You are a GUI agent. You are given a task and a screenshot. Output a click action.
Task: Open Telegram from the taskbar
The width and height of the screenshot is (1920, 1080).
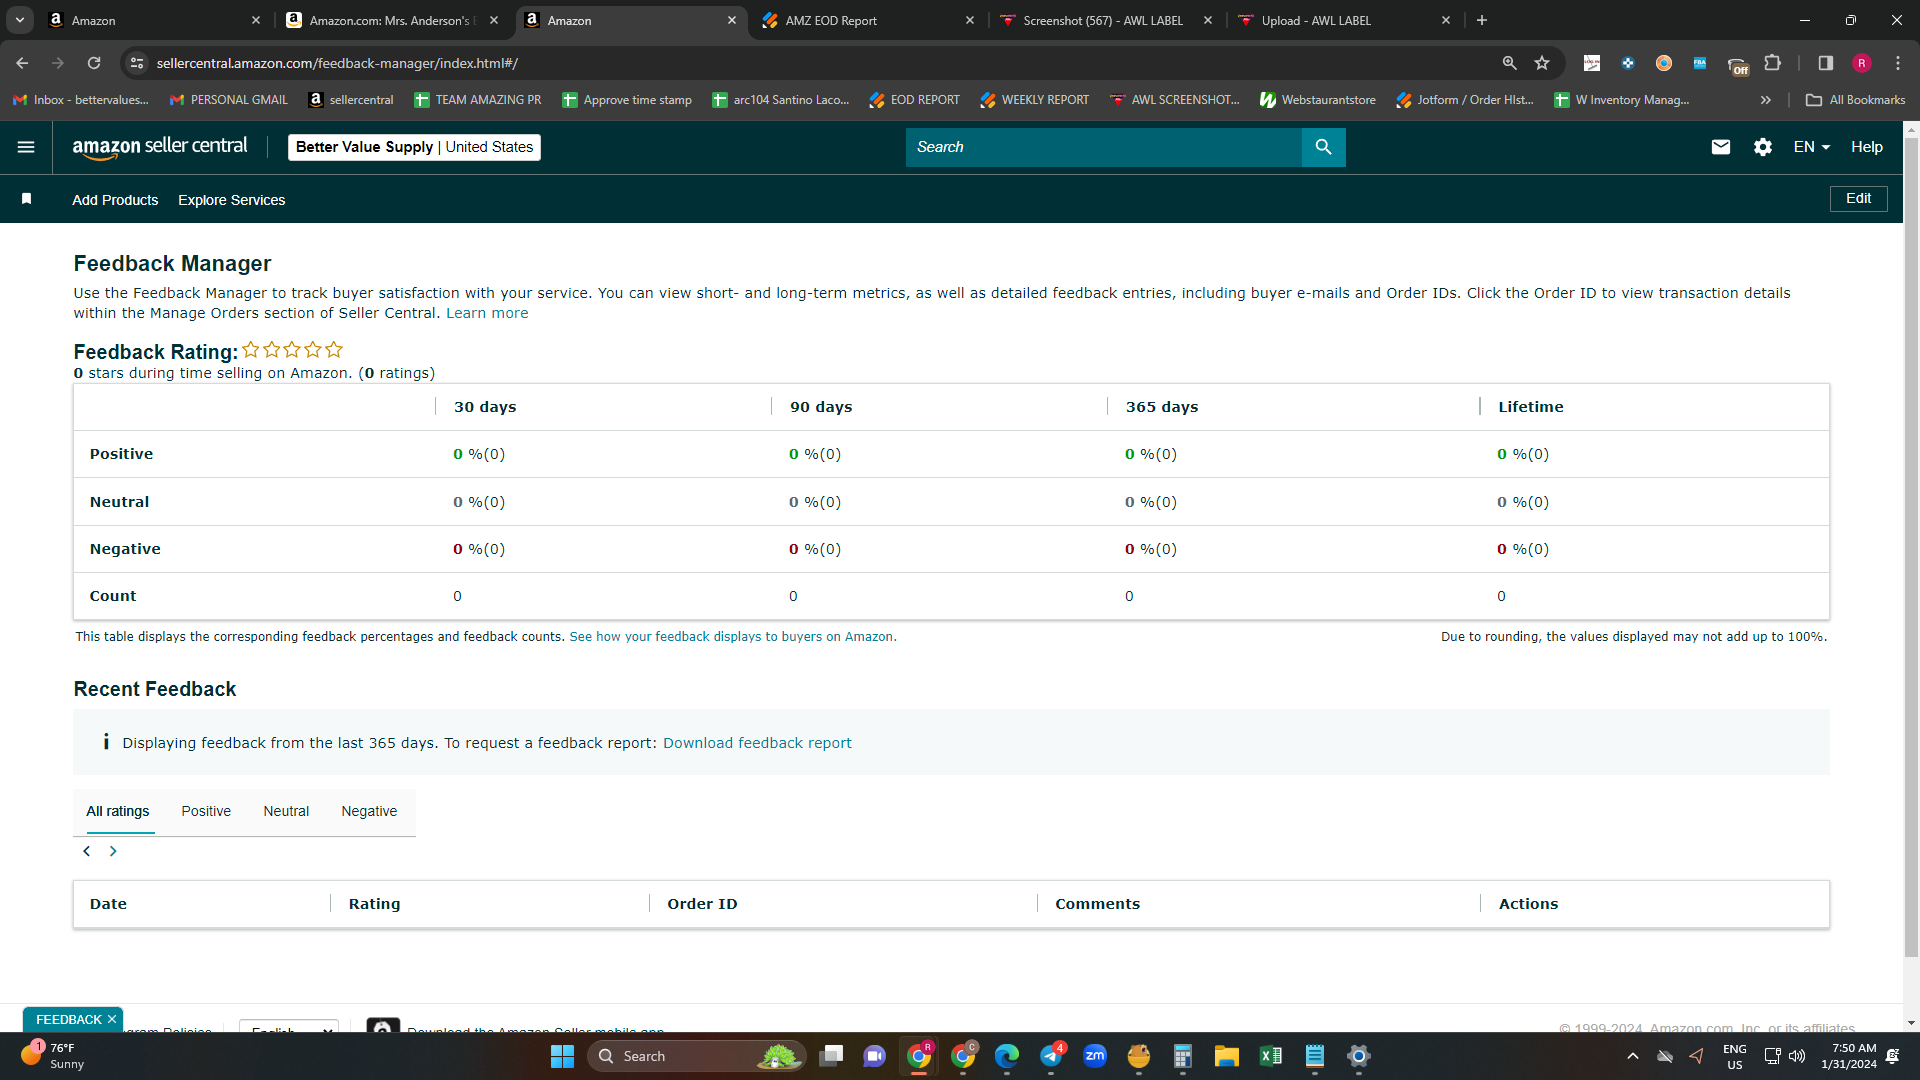tap(1051, 1056)
